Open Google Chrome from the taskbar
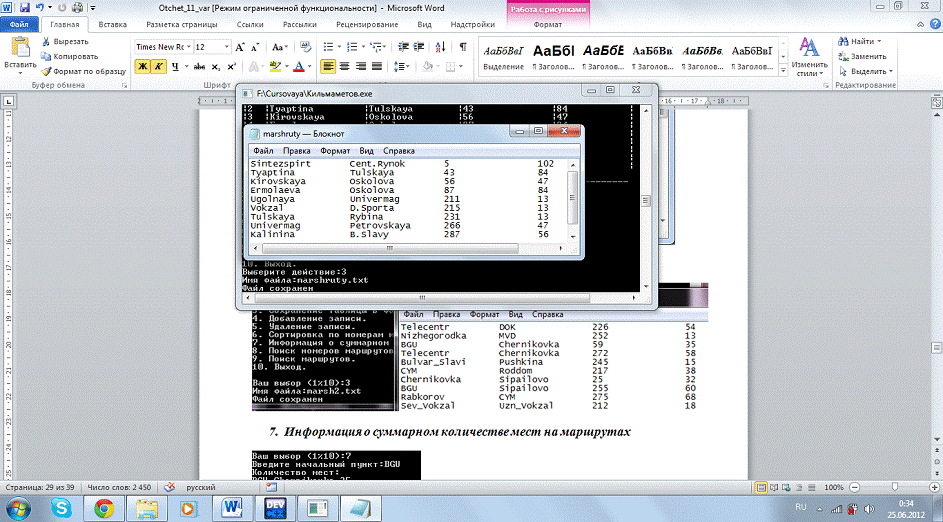943x522 pixels. [103, 508]
